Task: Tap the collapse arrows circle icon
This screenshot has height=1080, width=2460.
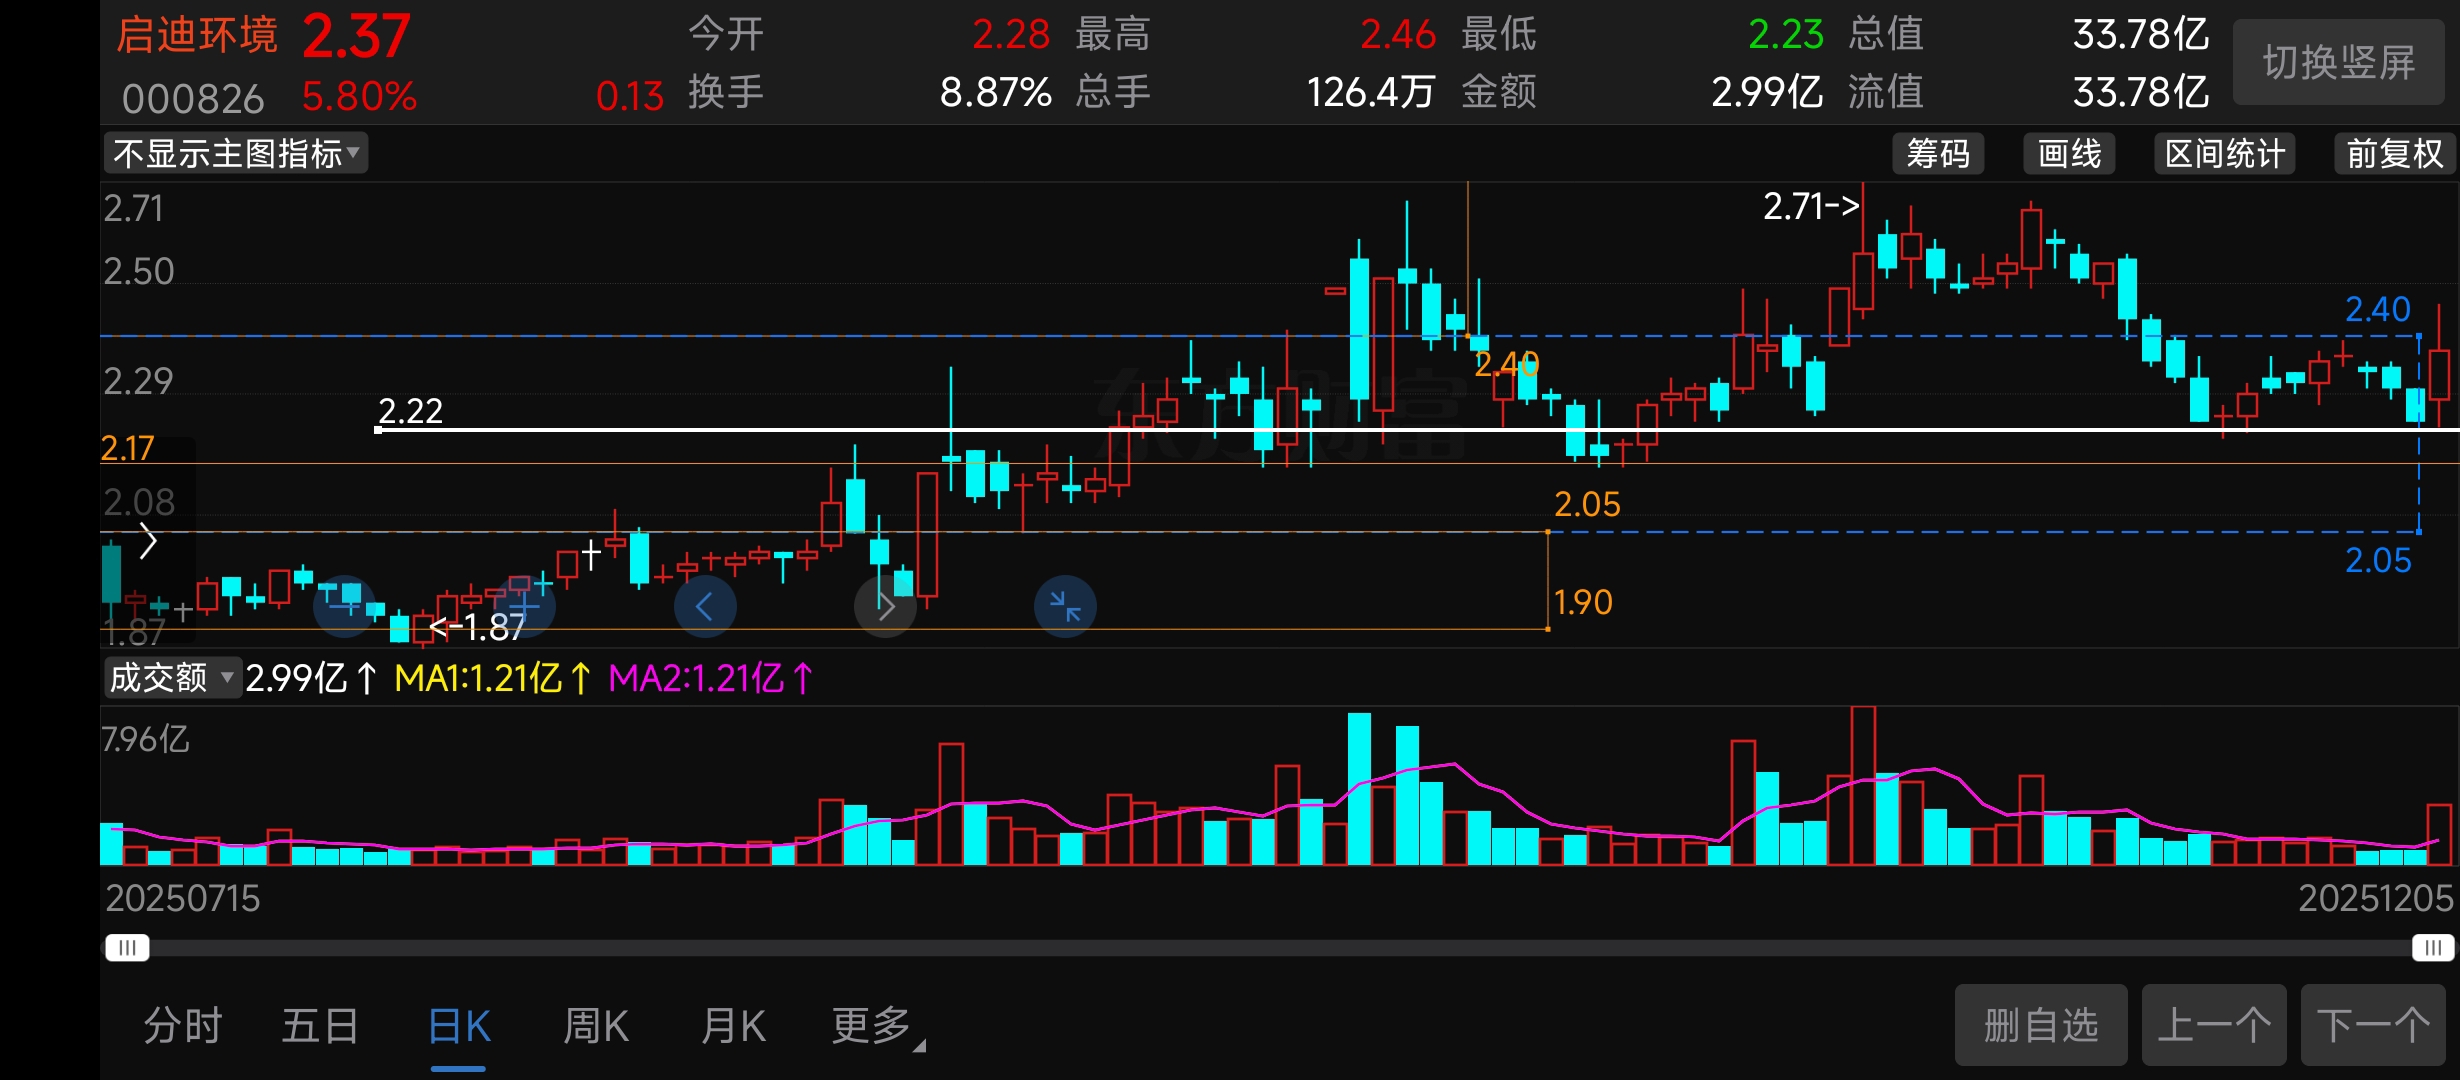Action: click(x=1065, y=606)
